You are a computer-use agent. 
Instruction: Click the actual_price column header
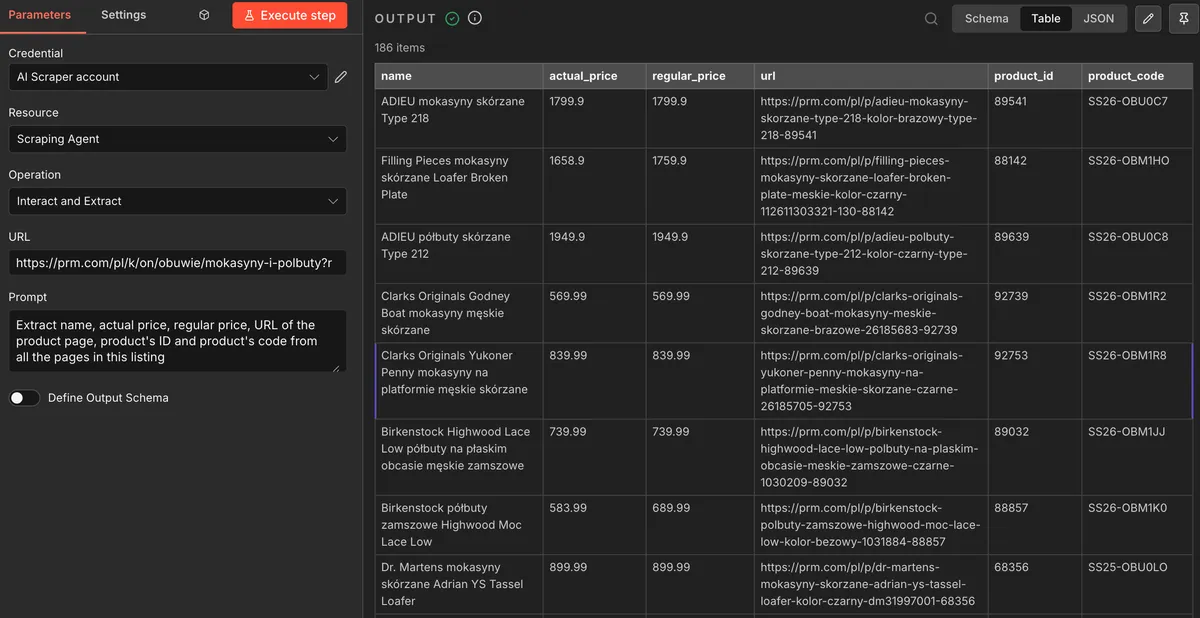point(594,76)
